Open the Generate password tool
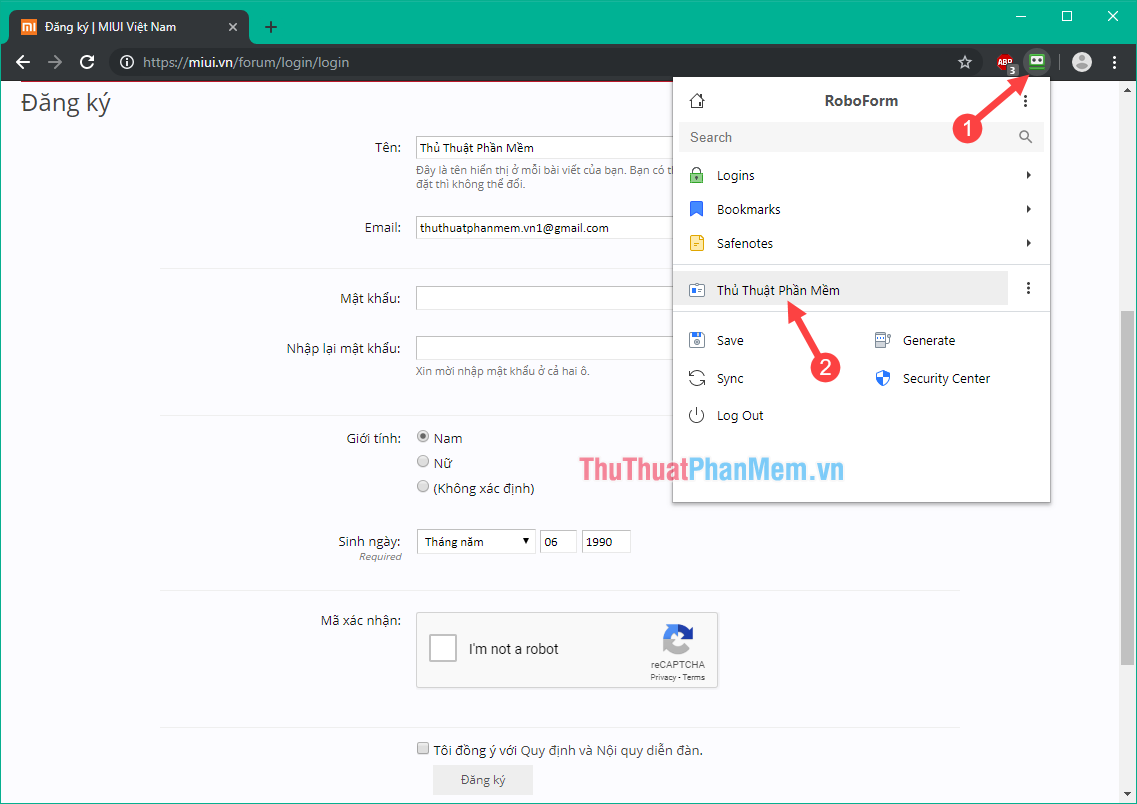This screenshot has width=1137, height=804. [882, 339]
